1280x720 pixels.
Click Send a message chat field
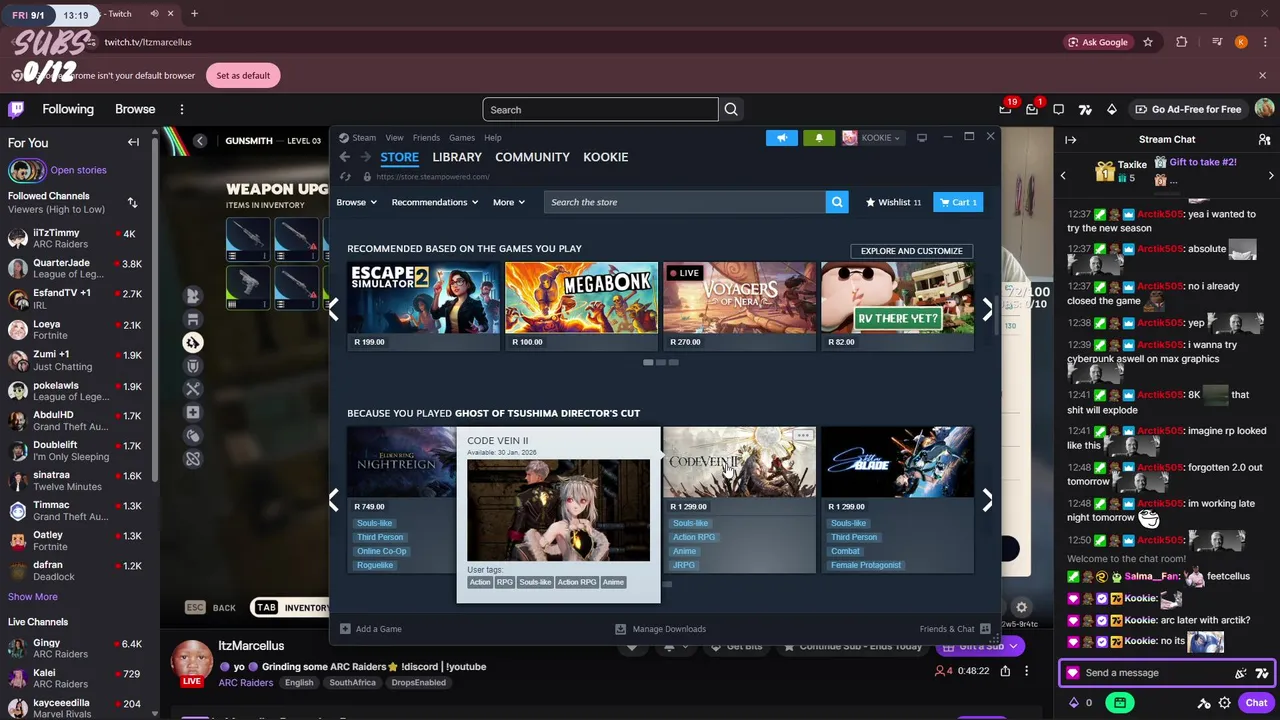[x=1166, y=673]
